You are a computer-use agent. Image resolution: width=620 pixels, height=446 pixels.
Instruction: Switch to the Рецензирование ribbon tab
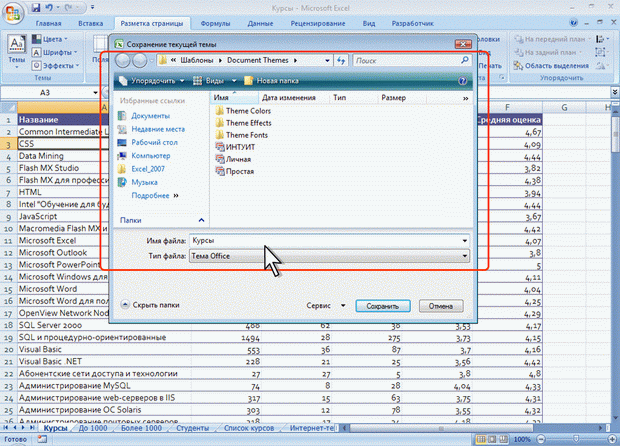pyautogui.click(x=318, y=23)
